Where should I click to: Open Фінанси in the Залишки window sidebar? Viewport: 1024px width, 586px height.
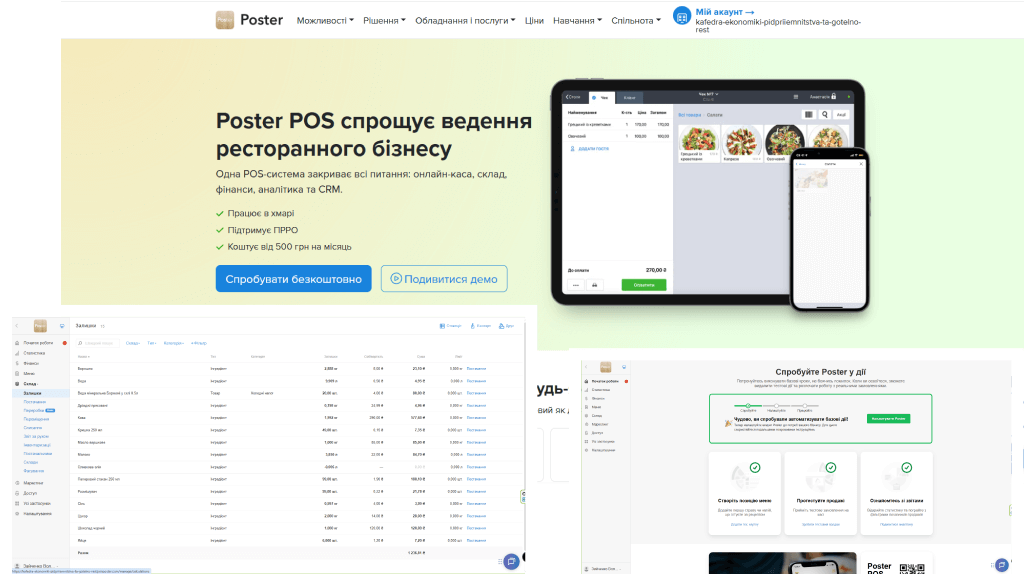click(31, 363)
